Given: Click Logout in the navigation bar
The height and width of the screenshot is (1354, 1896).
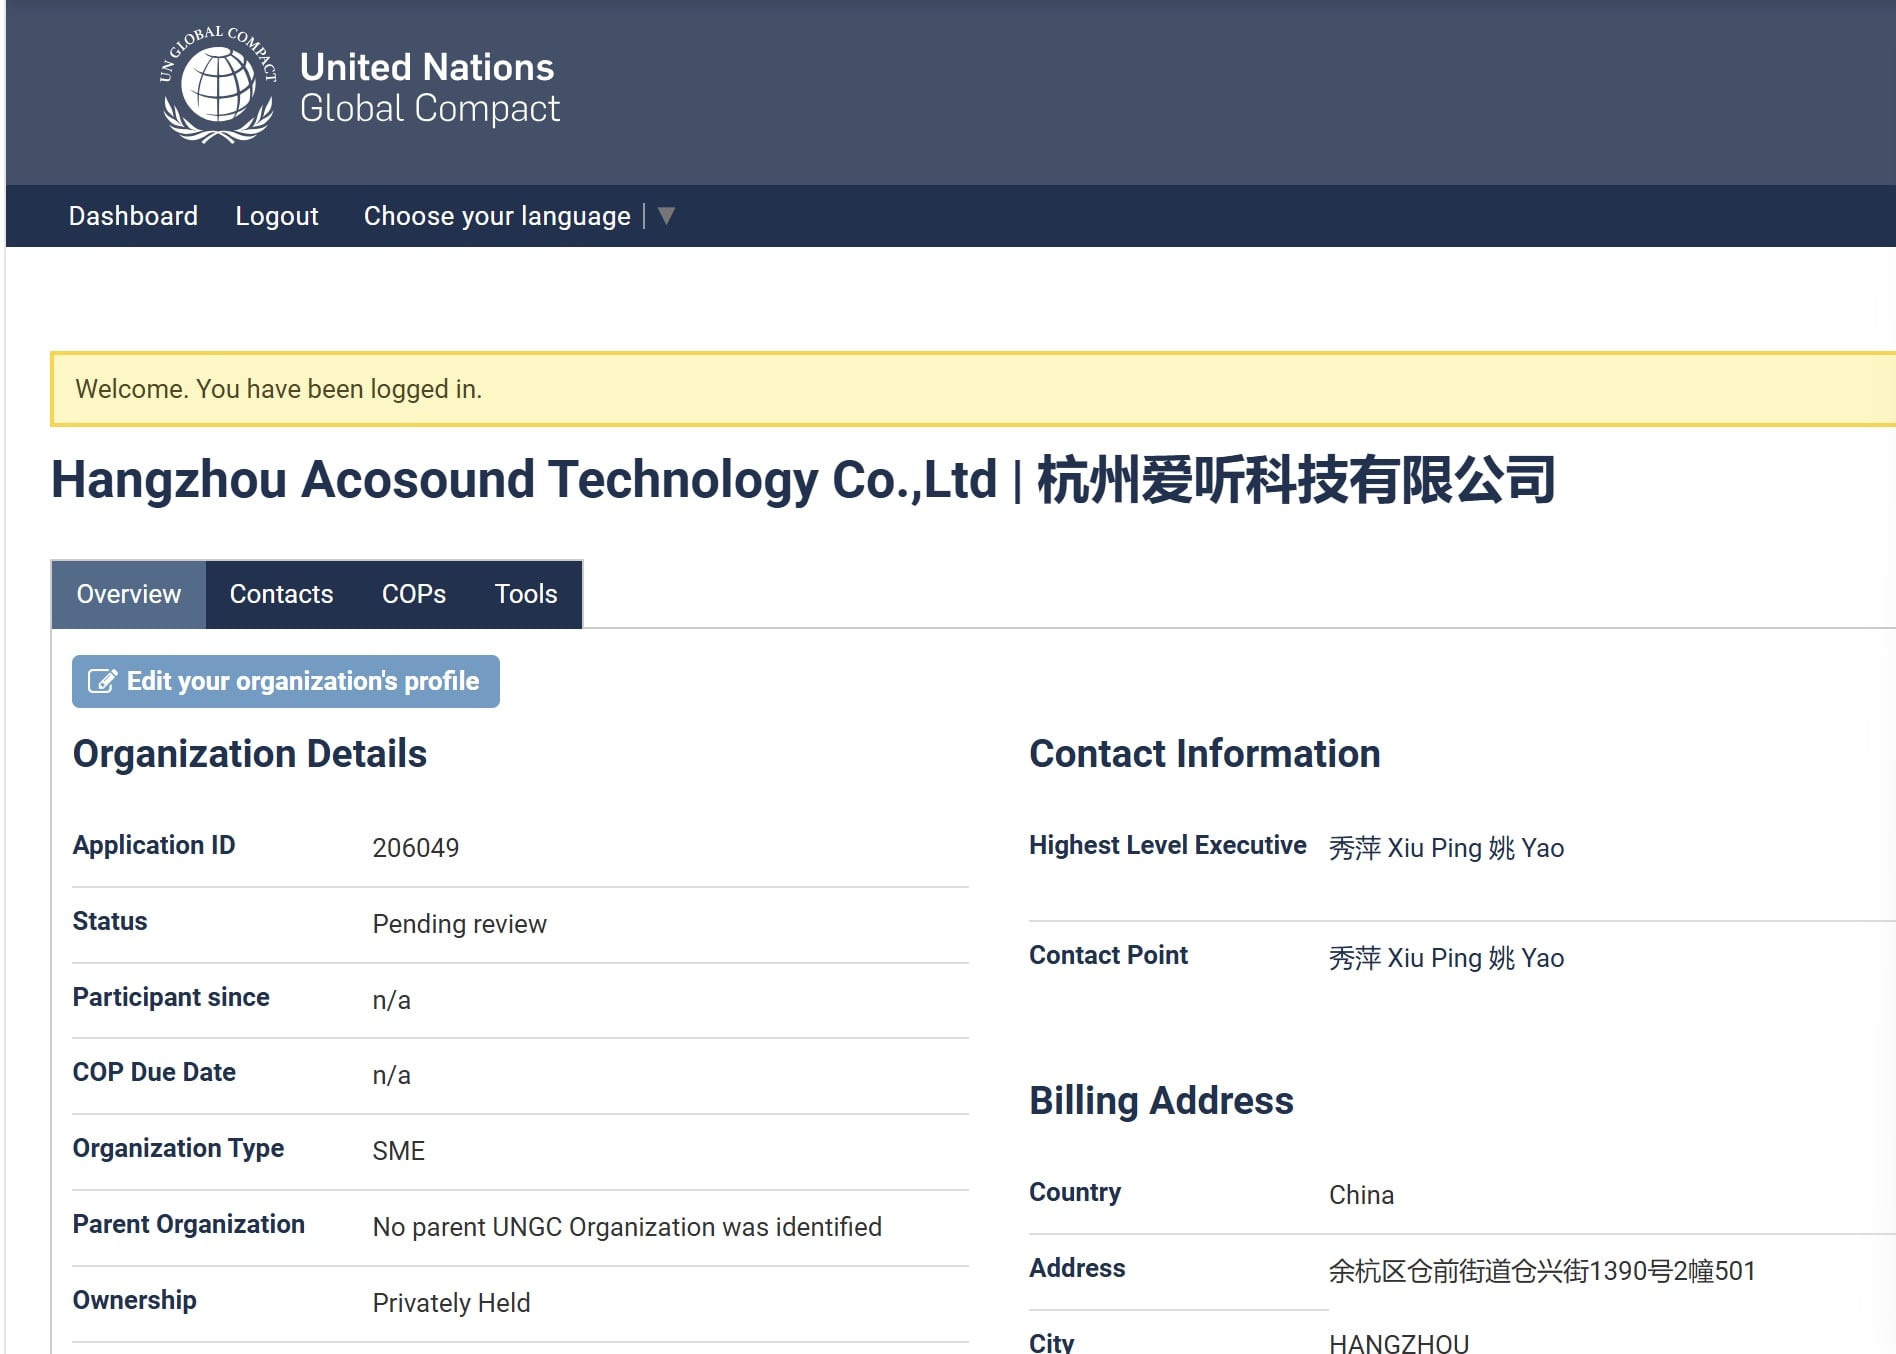Looking at the screenshot, I should pos(277,216).
